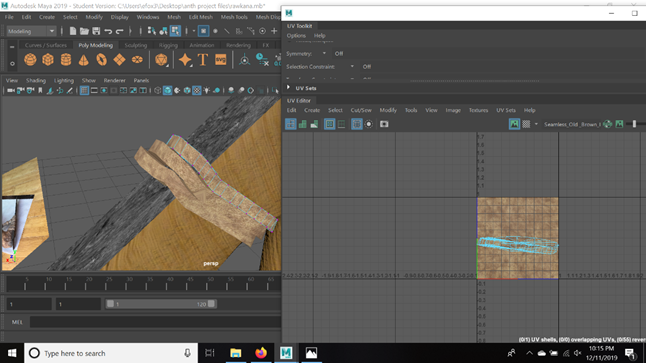
Task: Open the Cut/Sew menu in UV Editor
Action: pos(361,110)
